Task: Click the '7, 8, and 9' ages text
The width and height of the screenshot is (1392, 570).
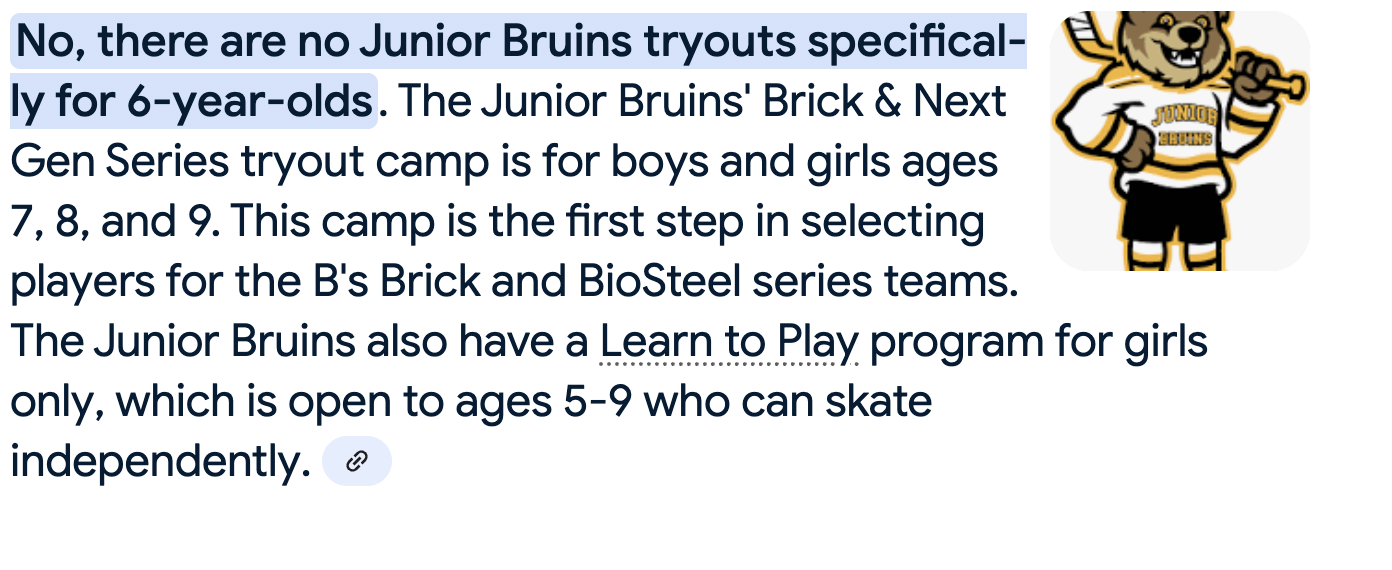Action: (114, 222)
